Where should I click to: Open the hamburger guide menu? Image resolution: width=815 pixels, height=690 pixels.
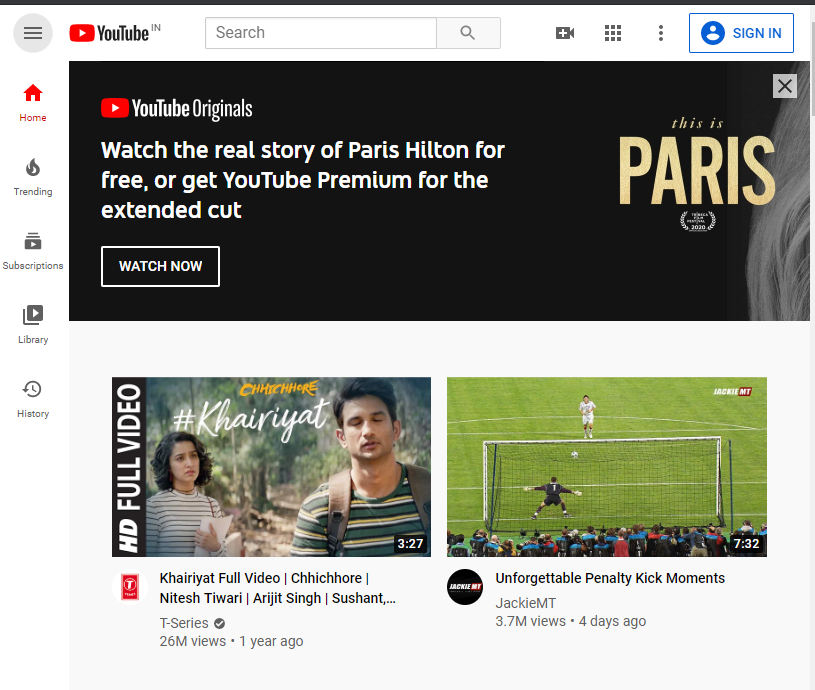pos(33,33)
